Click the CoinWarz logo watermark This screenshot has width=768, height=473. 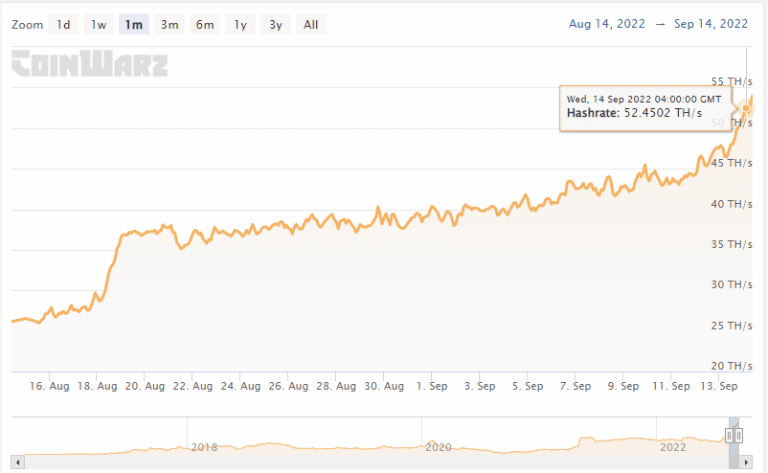pyautogui.click(x=90, y=65)
